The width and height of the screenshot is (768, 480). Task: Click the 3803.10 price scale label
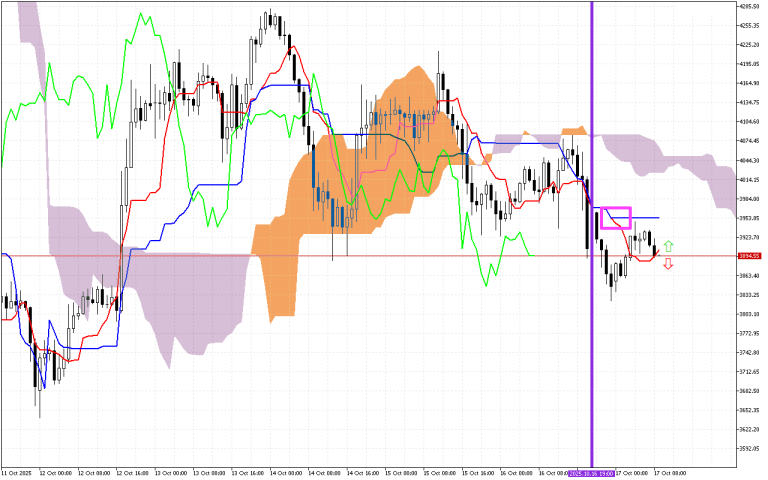pyautogui.click(x=749, y=314)
